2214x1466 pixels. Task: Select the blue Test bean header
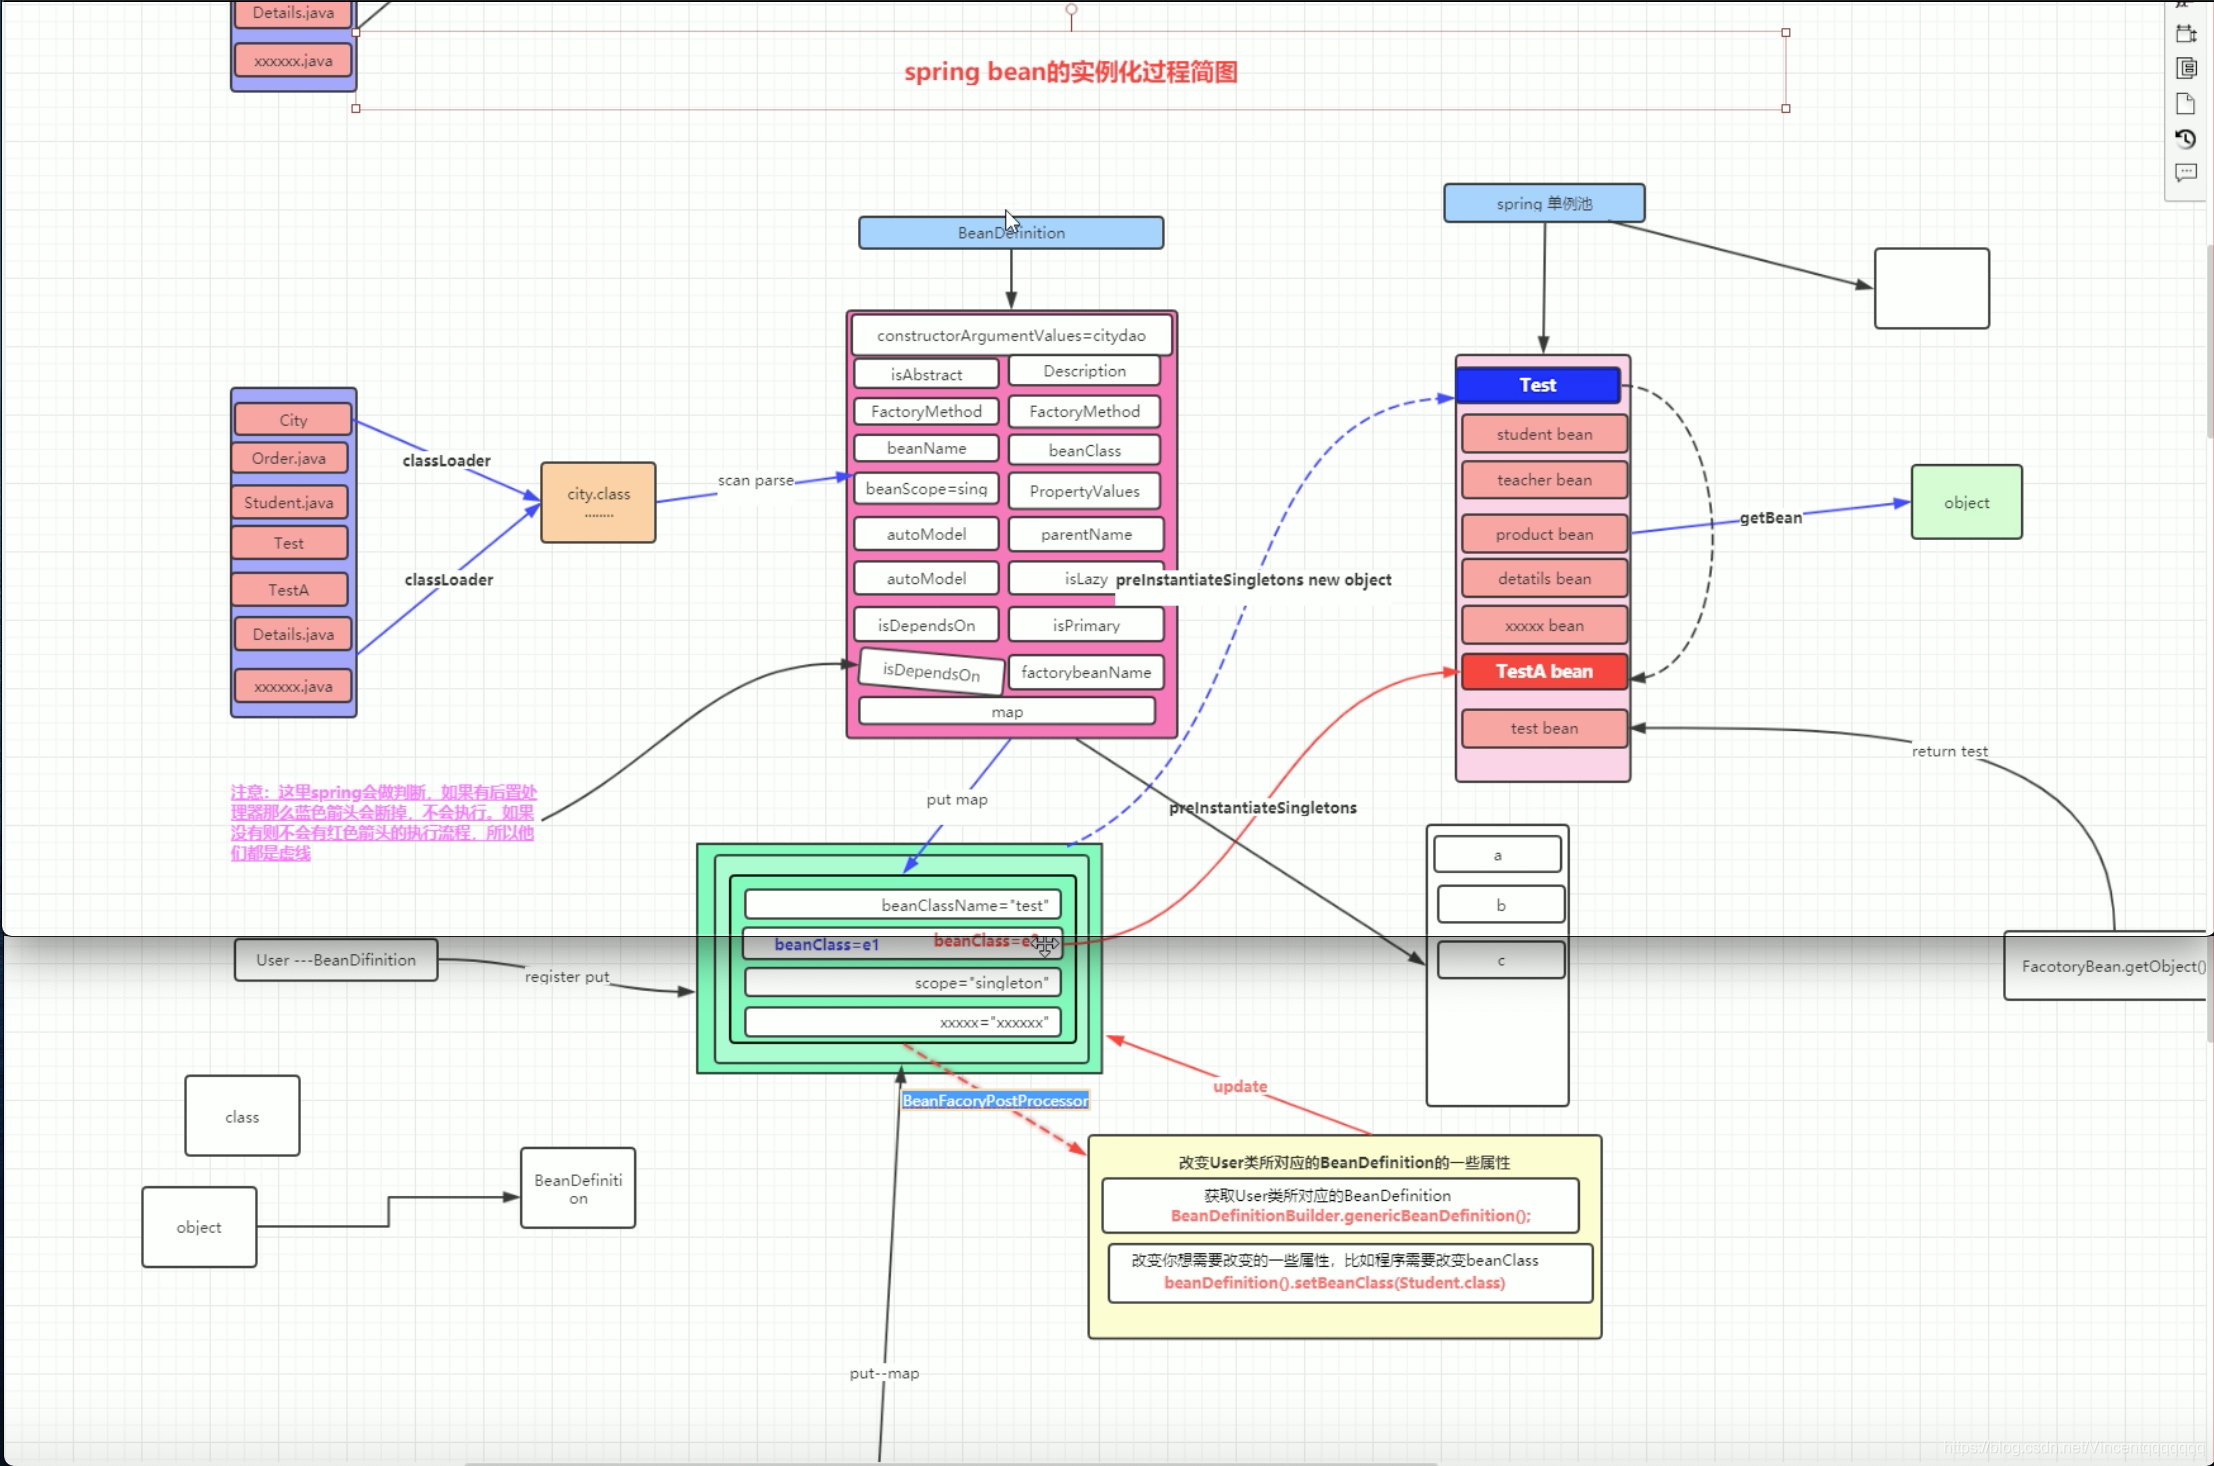1537,385
